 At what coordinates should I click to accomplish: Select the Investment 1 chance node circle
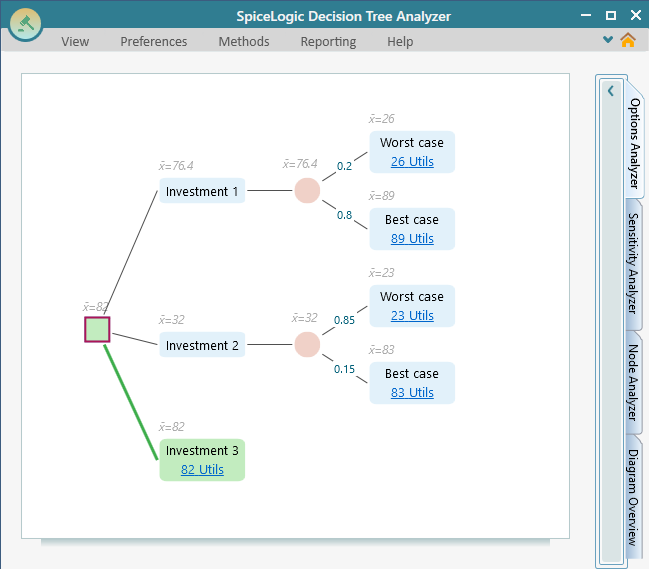[307, 191]
